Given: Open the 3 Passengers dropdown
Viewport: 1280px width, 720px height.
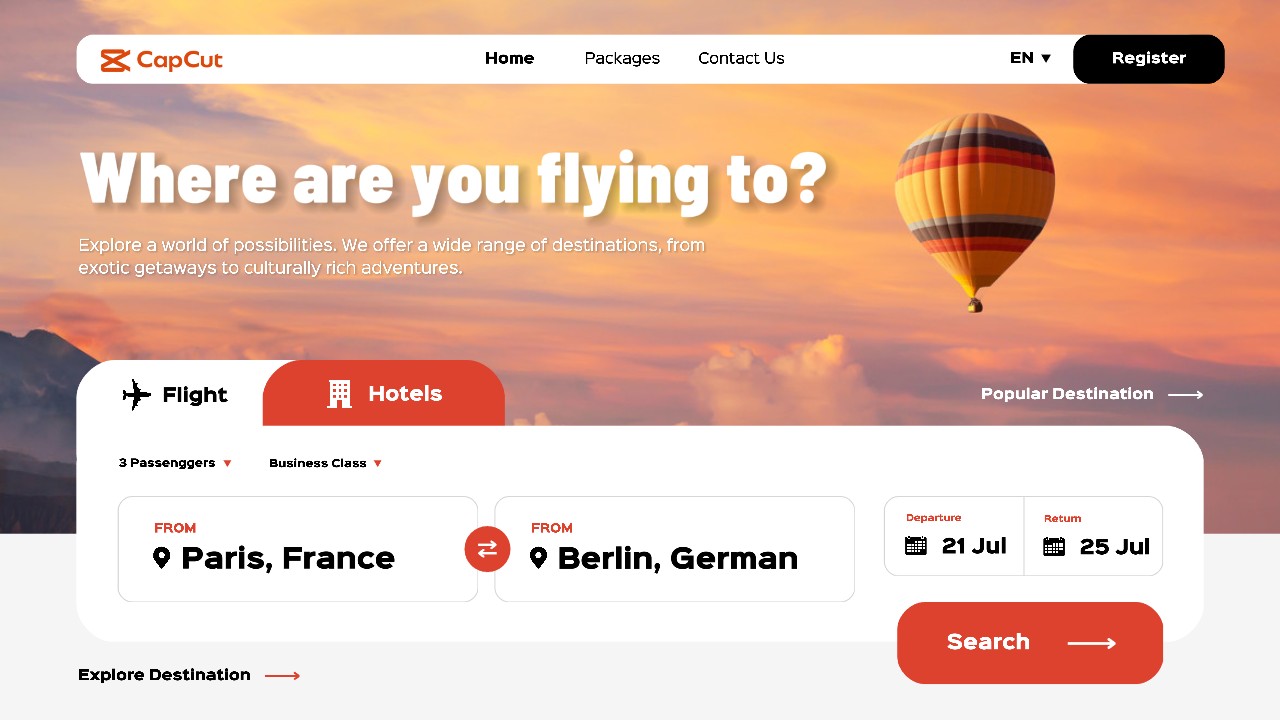Looking at the screenshot, I should click(x=175, y=463).
